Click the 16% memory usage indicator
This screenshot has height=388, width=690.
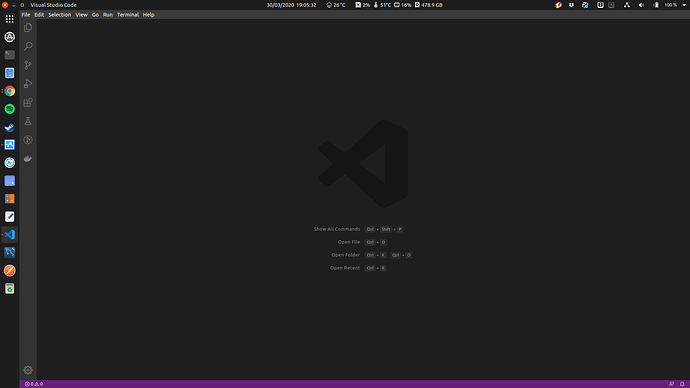[x=402, y=5]
